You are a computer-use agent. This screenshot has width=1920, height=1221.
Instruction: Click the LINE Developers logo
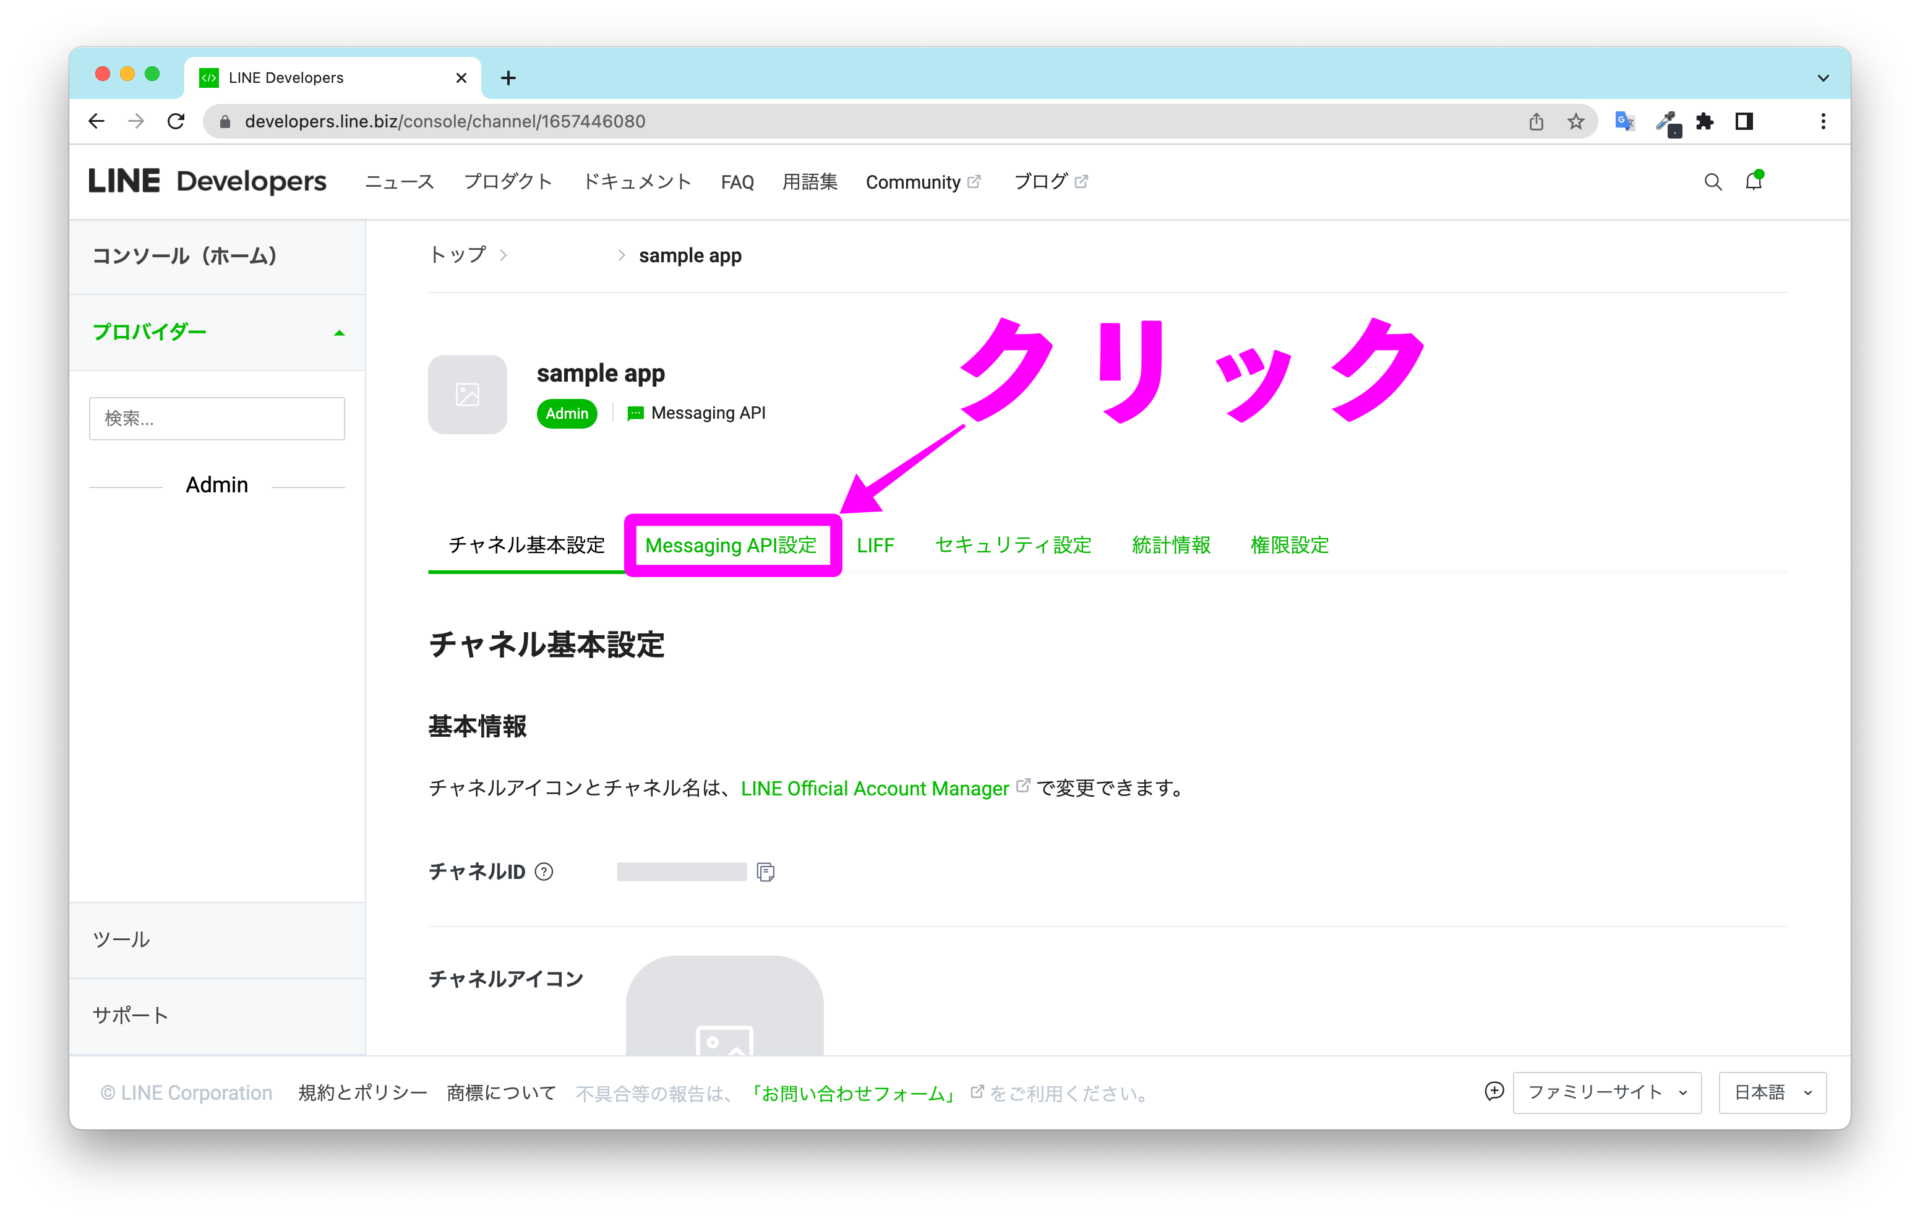pyautogui.click(x=207, y=181)
